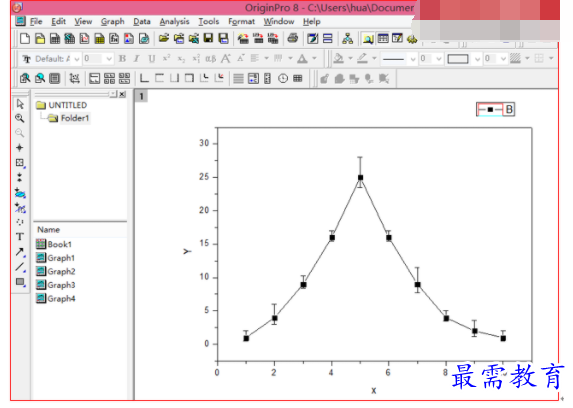This screenshot has height=408, width=573.
Task: Toggle the Command Window button
Action: [397, 38]
